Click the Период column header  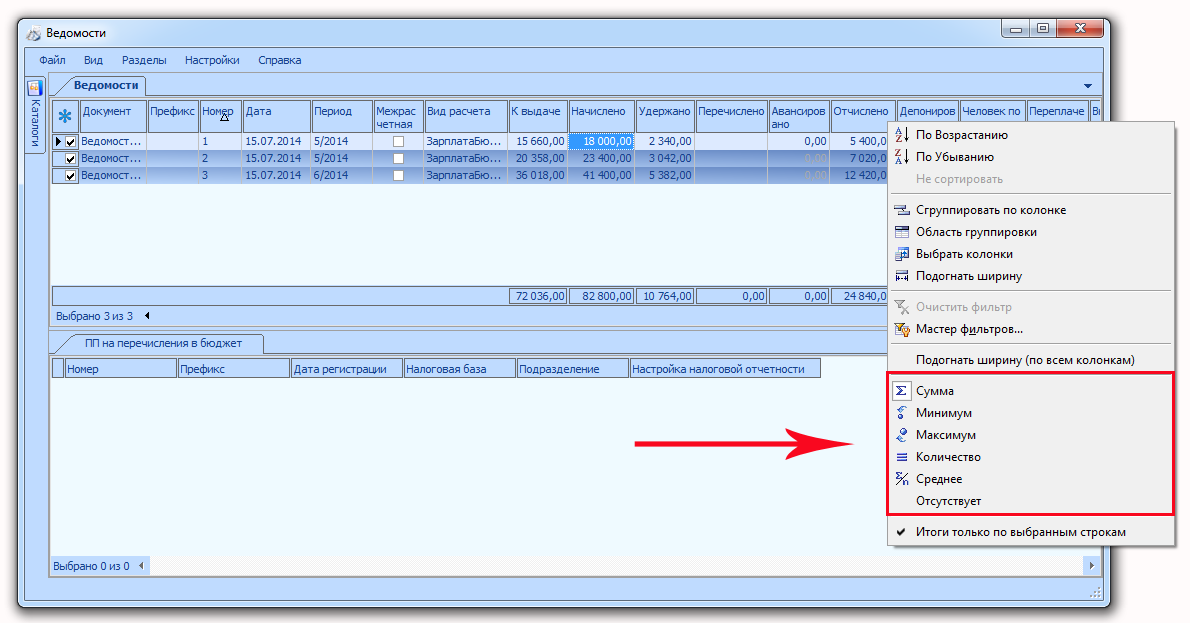[x=342, y=117]
